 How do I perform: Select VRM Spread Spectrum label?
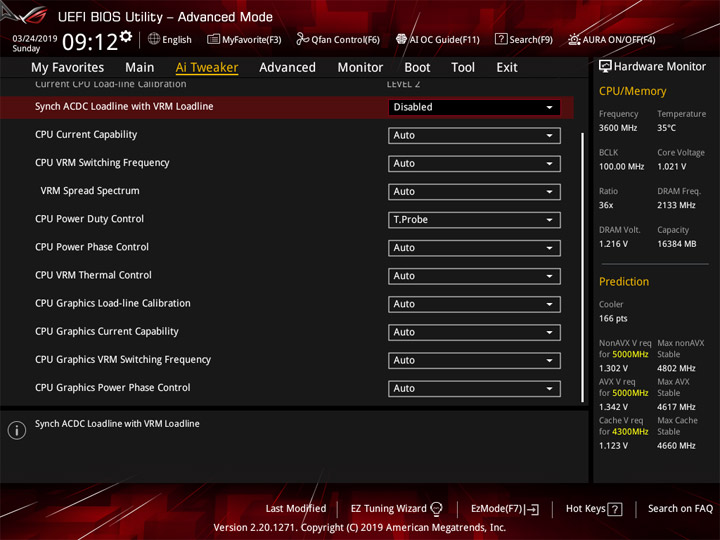coord(90,191)
